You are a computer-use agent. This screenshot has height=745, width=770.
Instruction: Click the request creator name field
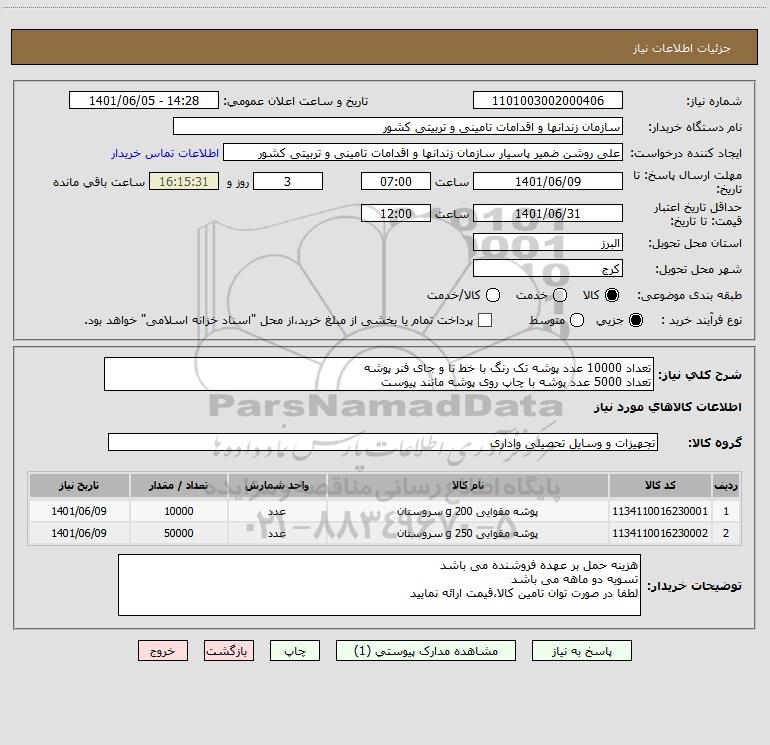pyautogui.click(x=423, y=153)
